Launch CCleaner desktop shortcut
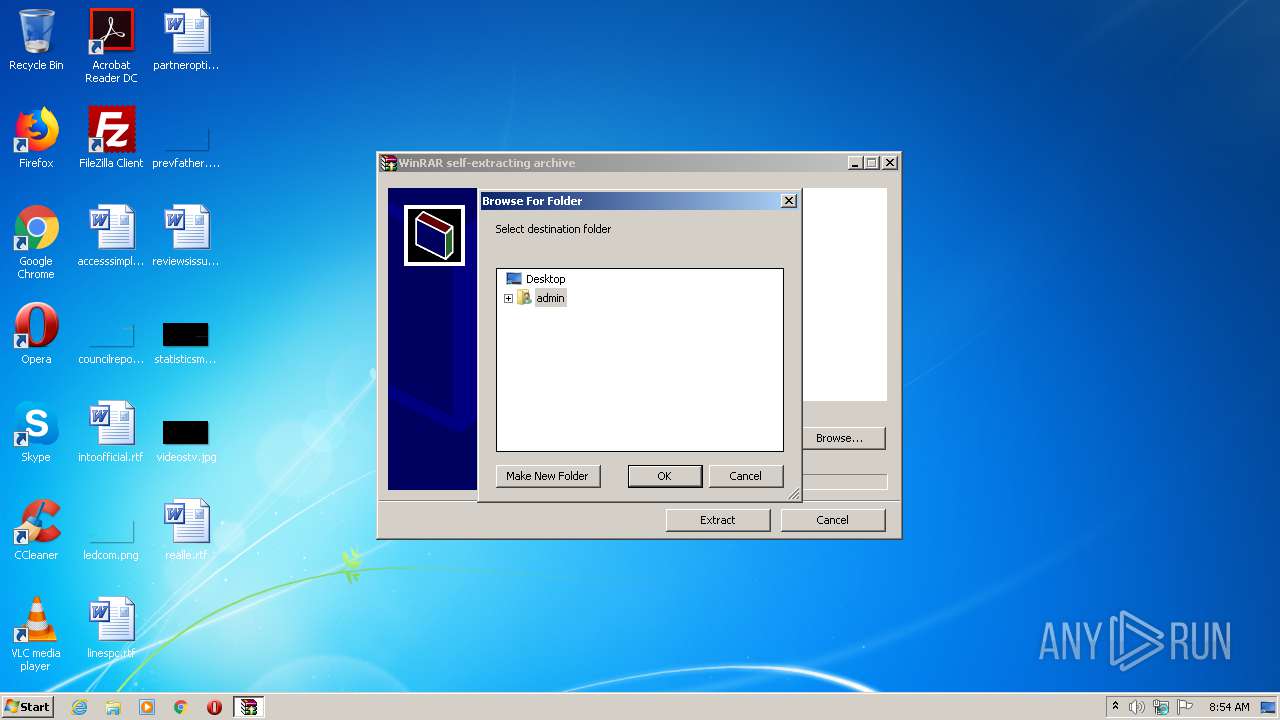Viewport: 1280px width, 720px height. 36,530
